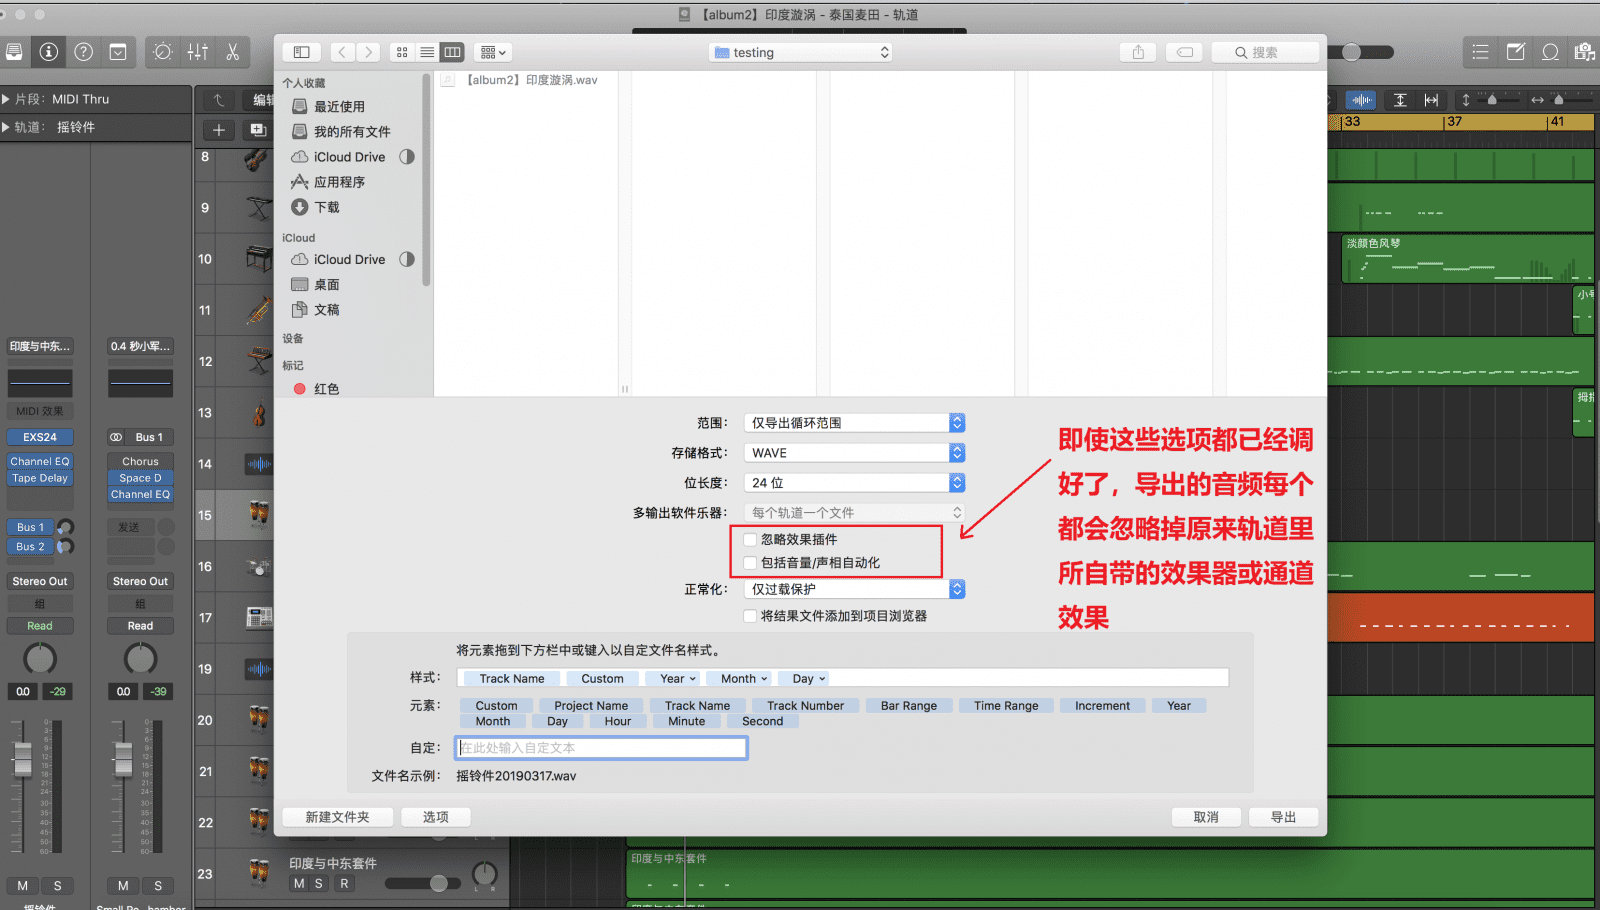The image size is (1600, 910).
Task: Open 存储格式 WAVE dropdown
Action: pyautogui.click(x=855, y=453)
